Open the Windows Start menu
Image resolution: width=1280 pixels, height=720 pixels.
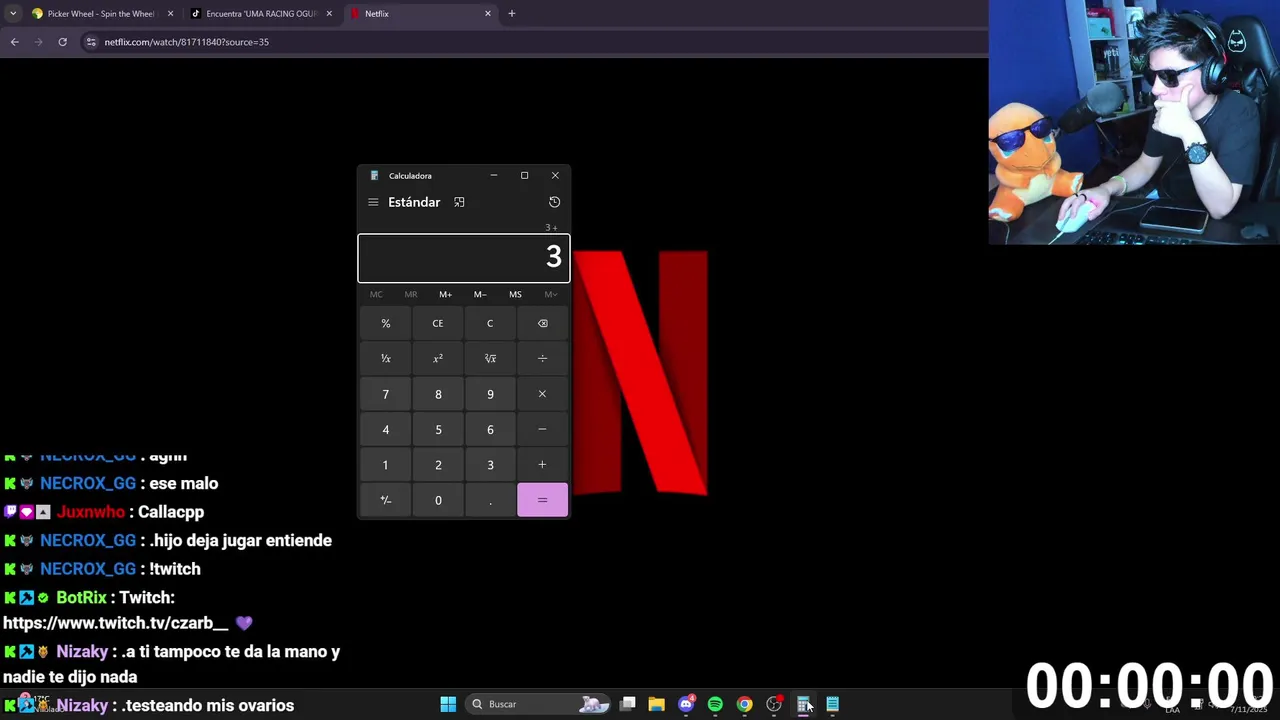[x=448, y=704]
